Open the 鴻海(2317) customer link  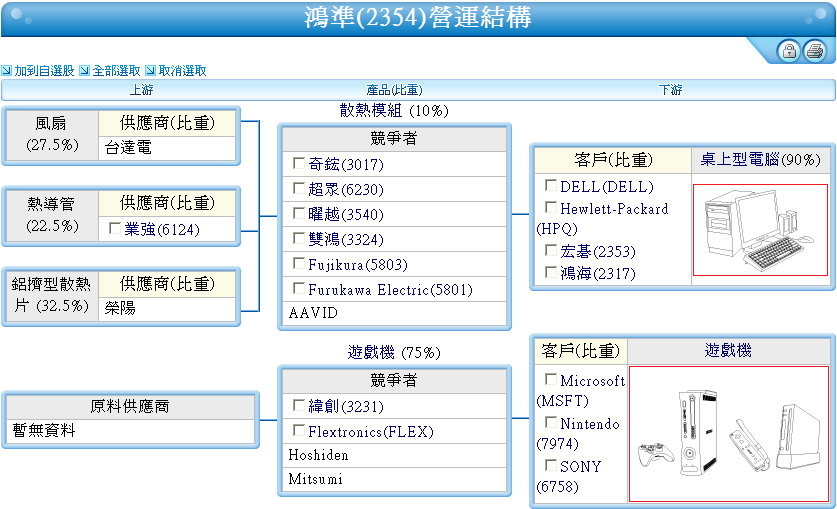pos(598,273)
